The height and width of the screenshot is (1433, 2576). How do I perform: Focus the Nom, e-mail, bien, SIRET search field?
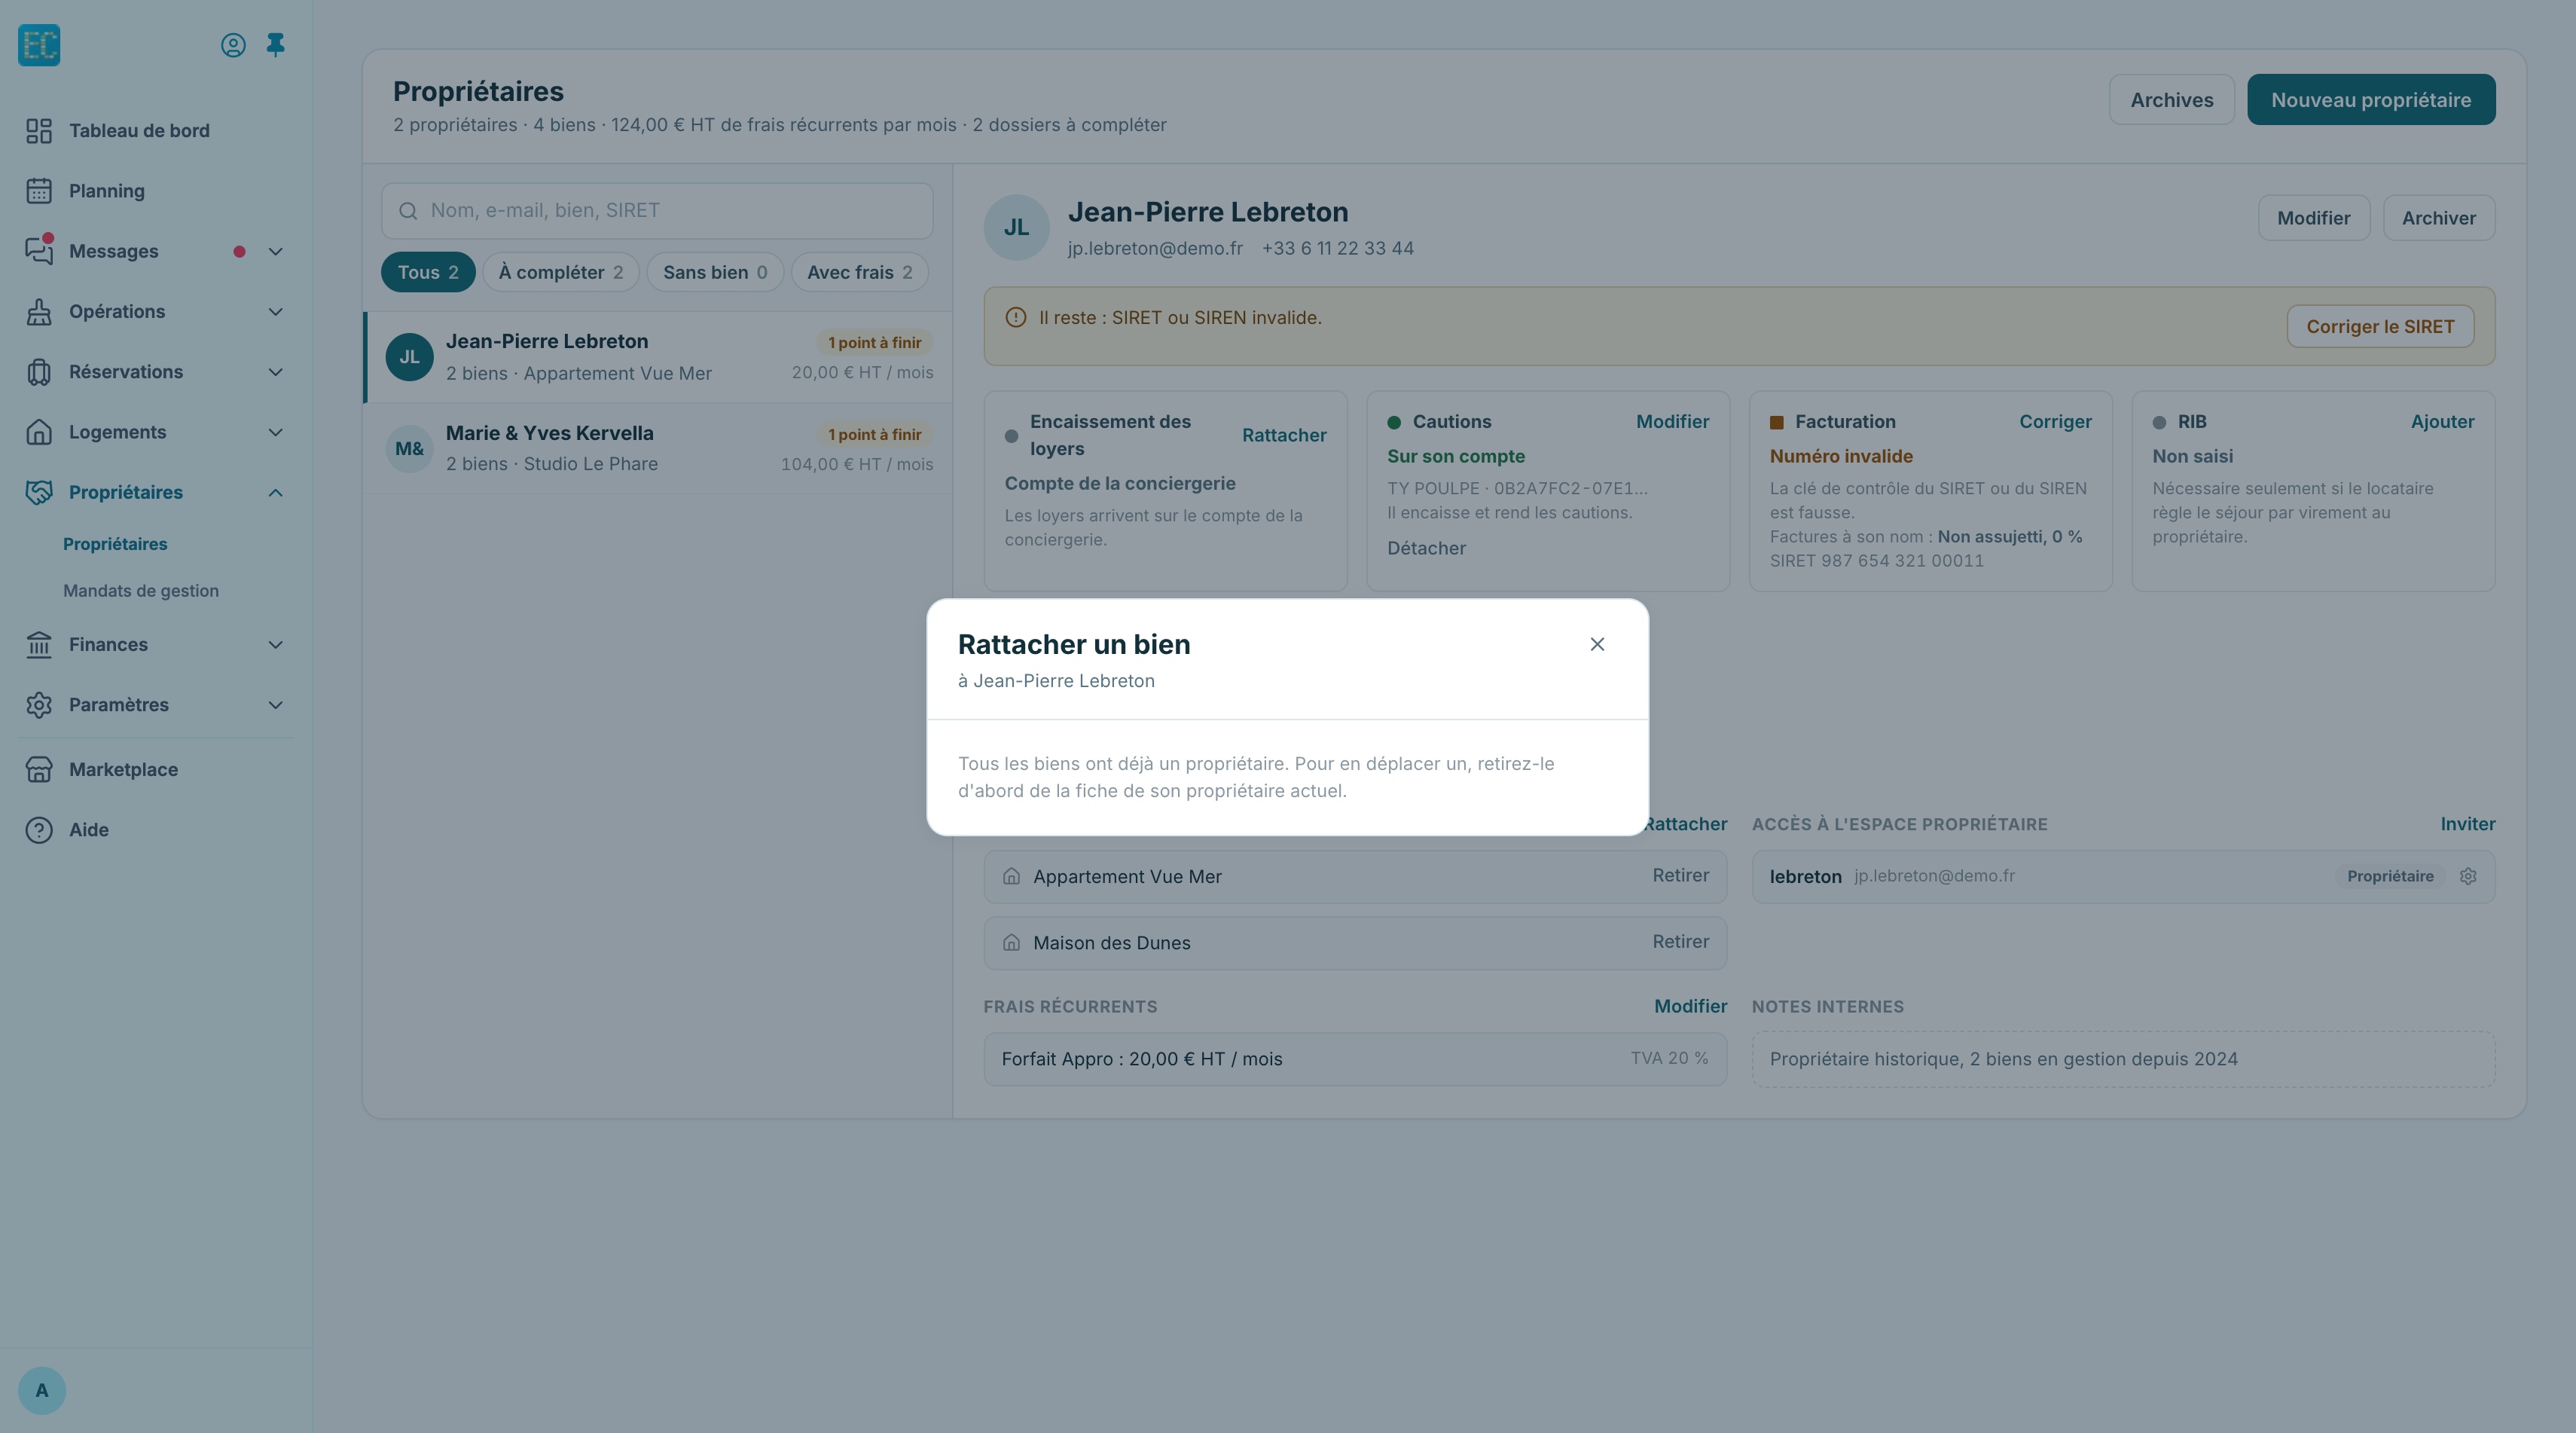tap(657, 211)
